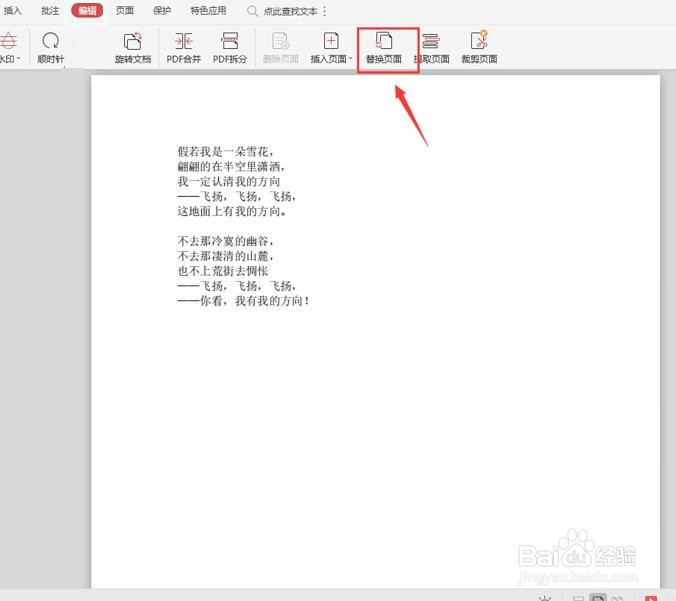Click the 点此查找文本 search field

coord(291,11)
